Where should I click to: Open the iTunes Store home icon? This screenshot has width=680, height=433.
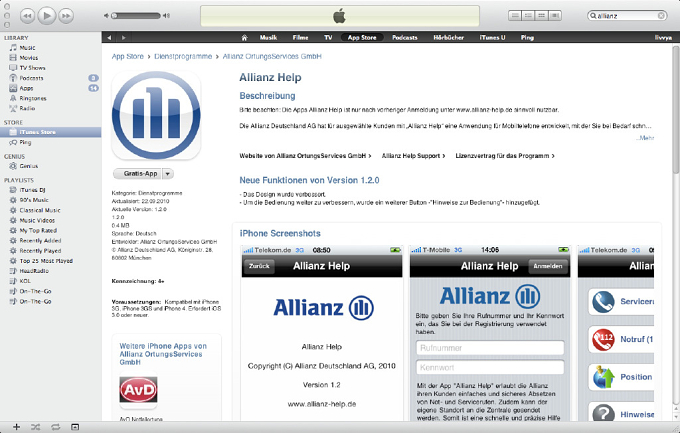pos(245,38)
